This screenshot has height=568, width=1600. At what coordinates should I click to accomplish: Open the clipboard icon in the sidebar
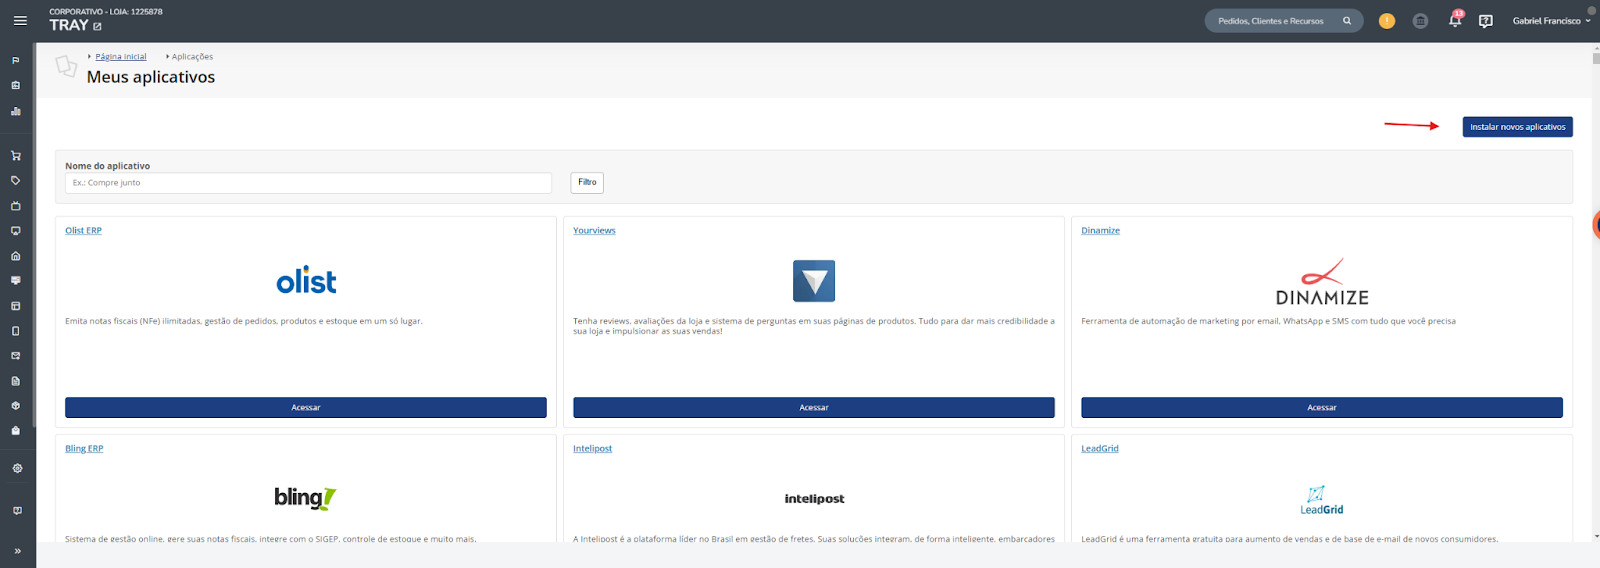pos(15,85)
